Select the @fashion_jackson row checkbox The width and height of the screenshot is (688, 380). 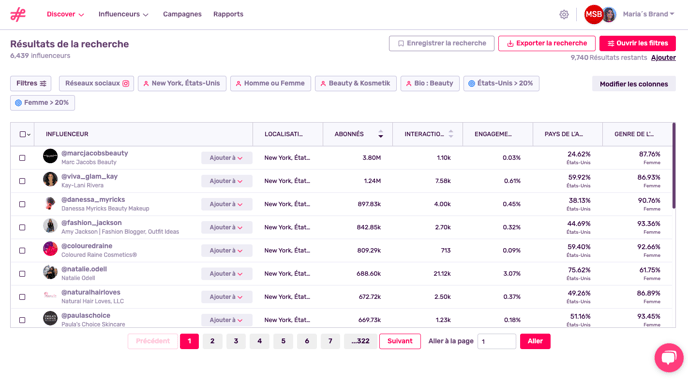pyautogui.click(x=22, y=228)
